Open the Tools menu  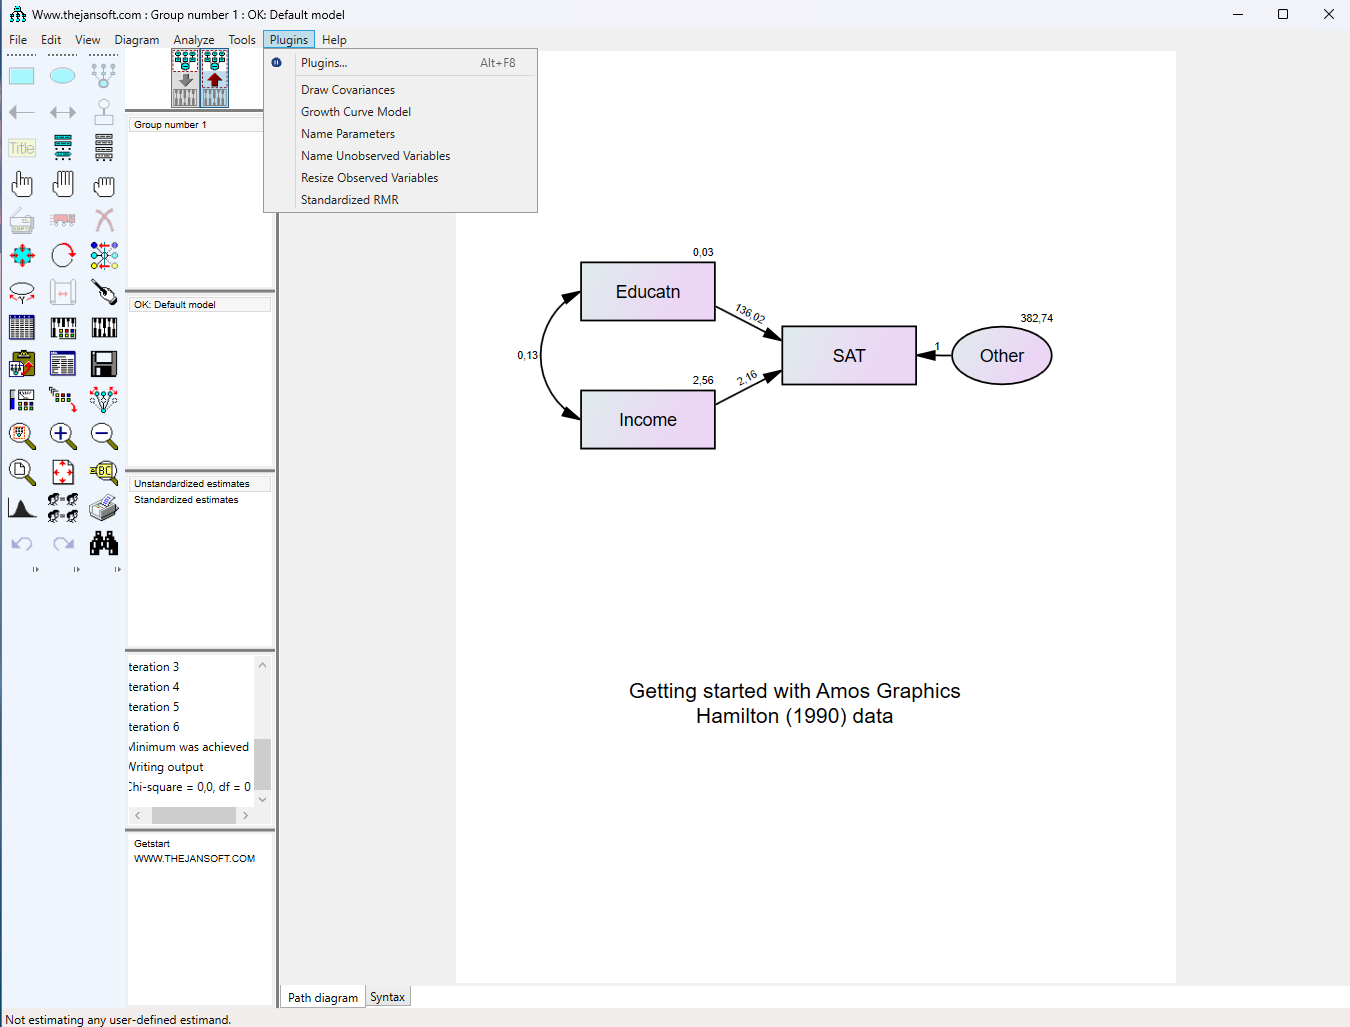click(242, 40)
